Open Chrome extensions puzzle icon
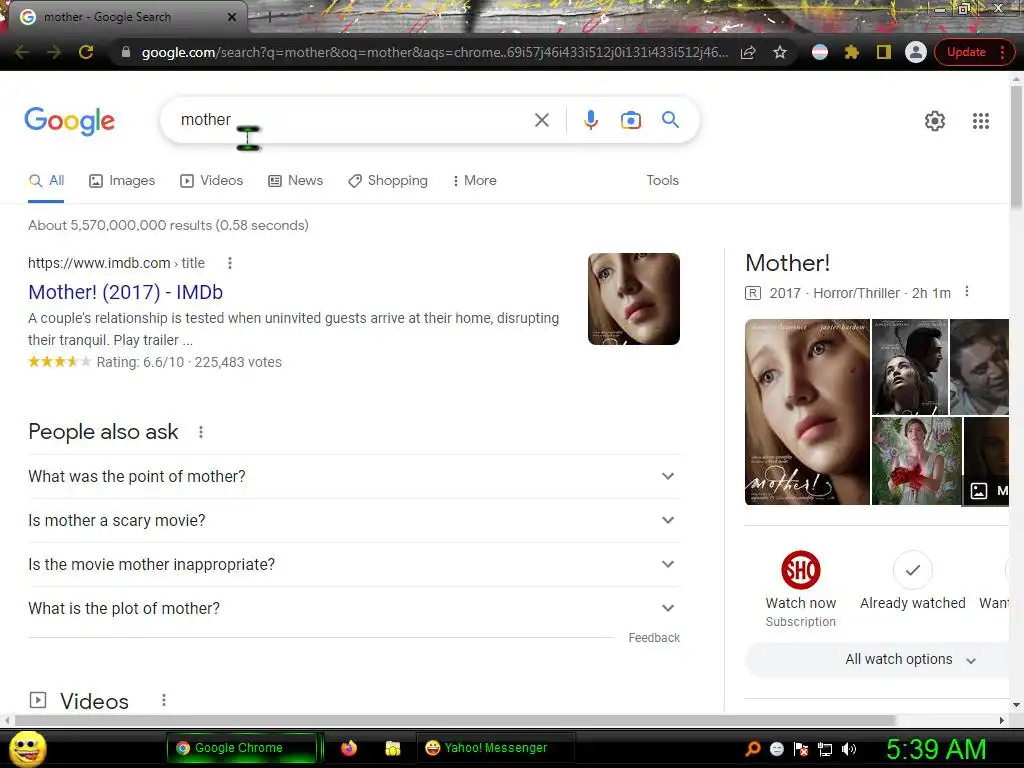1024x768 pixels. 851,52
